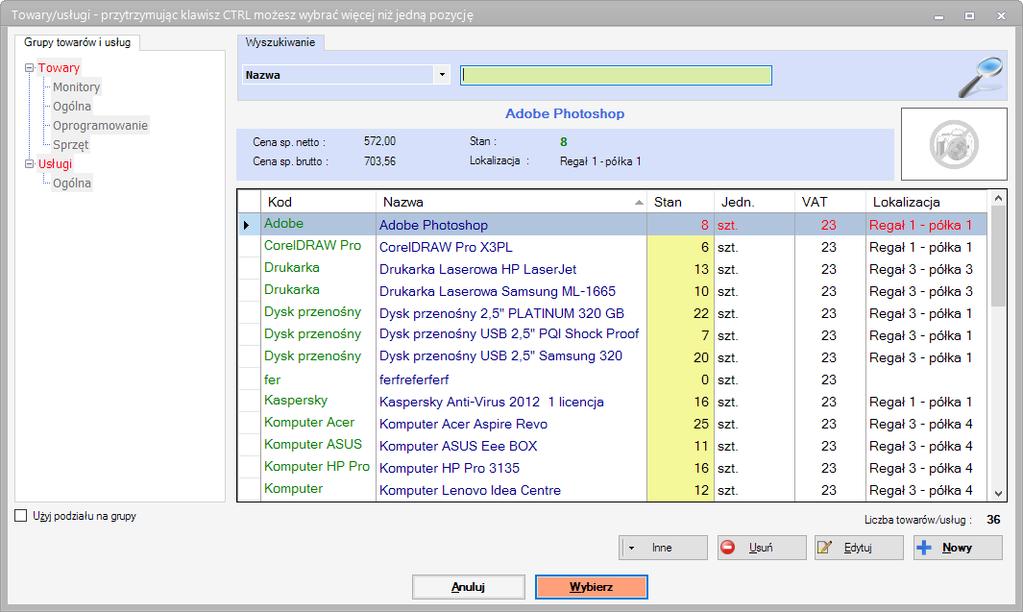Click the Adobe Photoshop heading above the details
Image resolution: width=1023 pixels, height=612 pixels.
(x=565, y=114)
